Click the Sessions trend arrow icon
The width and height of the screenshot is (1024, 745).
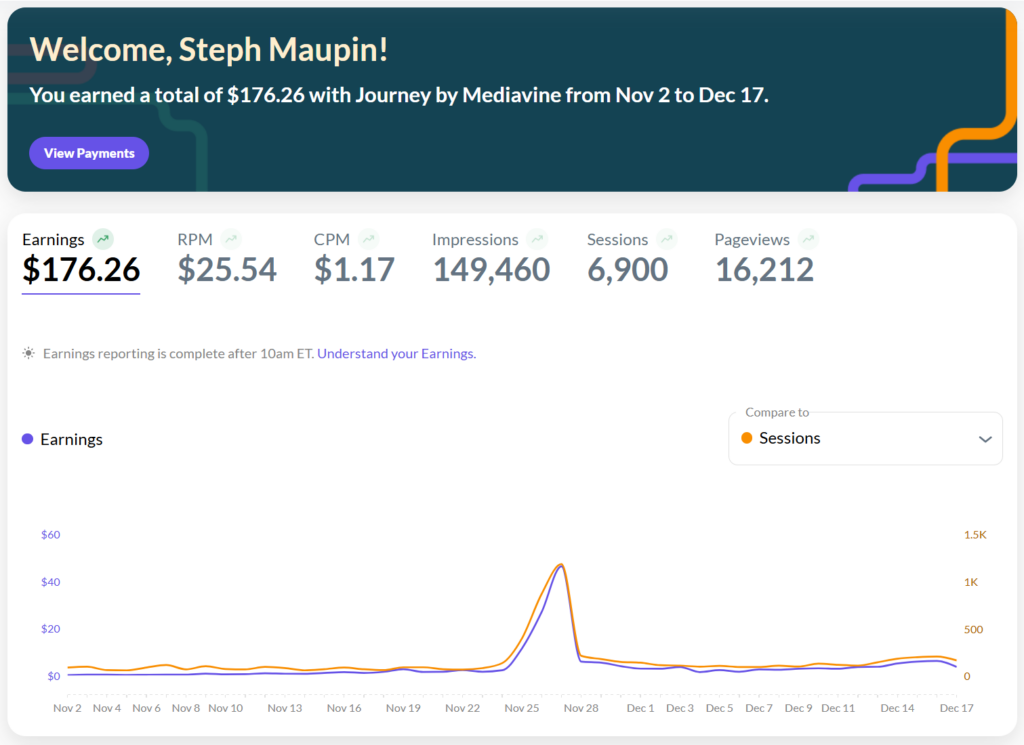pos(667,239)
